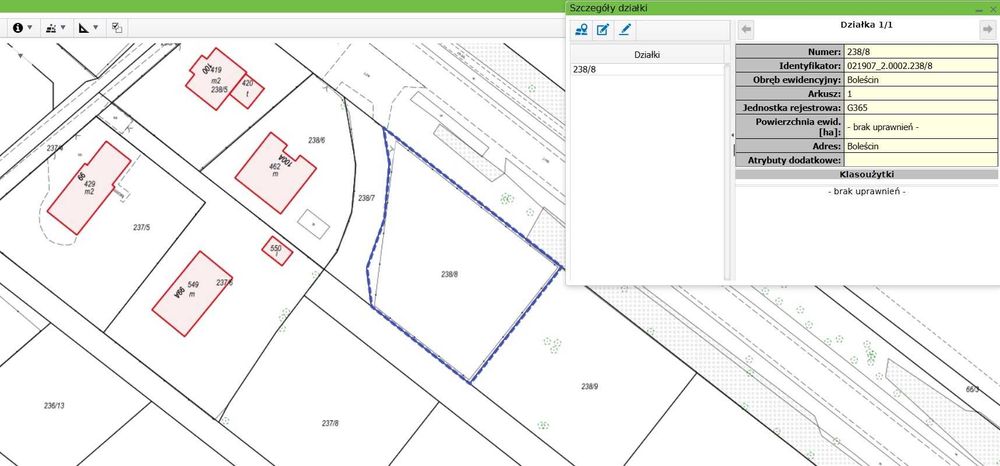Viewport: 1000px width, 466px height.
Task: Click parcel label 66/3 on map
Action: pyautogui.click(x=972, y=388)
